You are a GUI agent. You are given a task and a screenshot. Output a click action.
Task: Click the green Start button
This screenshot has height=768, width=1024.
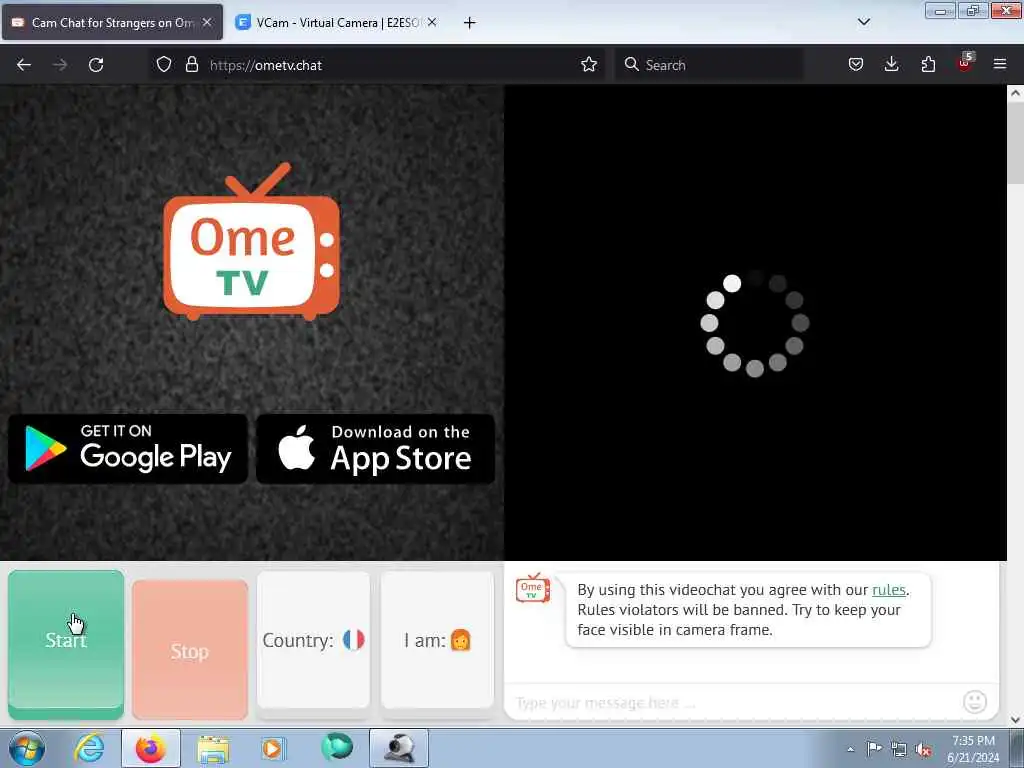pyautogui.click(x=66, y=645)
